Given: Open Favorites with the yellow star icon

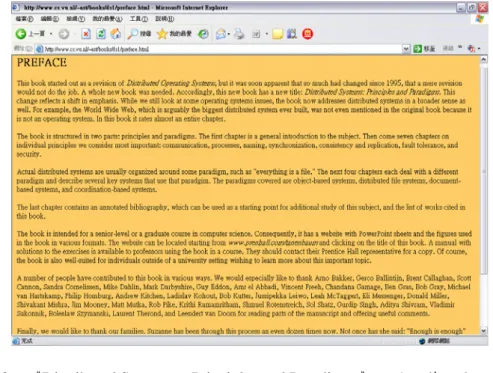Looking at the screenshot, I should point(174,34).
